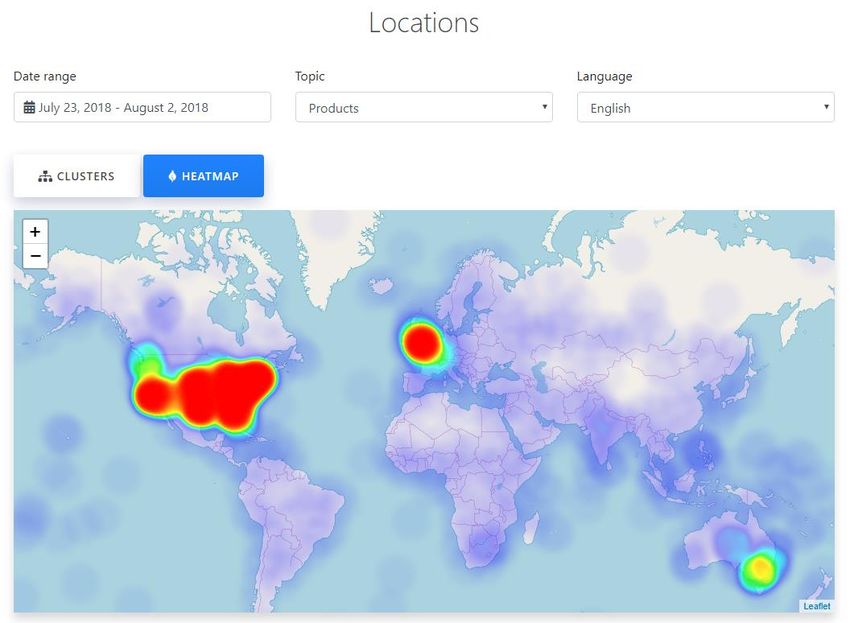850x623 pixels.
Task: Click the blue heat area over South Africa
Action: click(x=482, y=547)
